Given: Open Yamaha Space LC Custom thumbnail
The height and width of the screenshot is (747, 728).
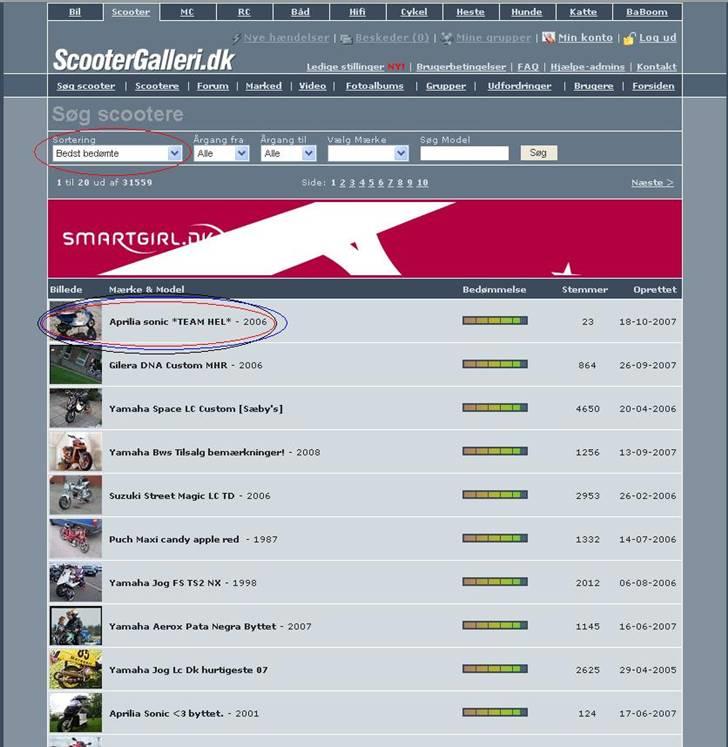Looking at the screenshot, I should [x=75, y=408].
